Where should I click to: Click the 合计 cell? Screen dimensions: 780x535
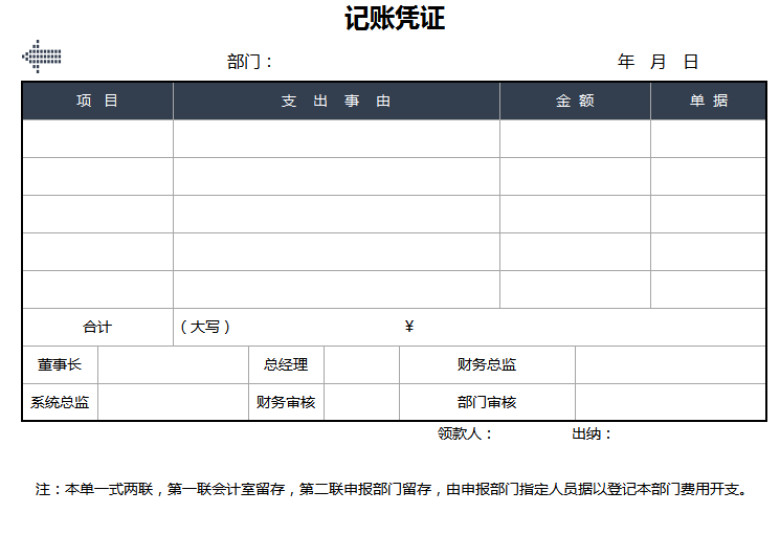pyautogui.click(x=98, y=327)
